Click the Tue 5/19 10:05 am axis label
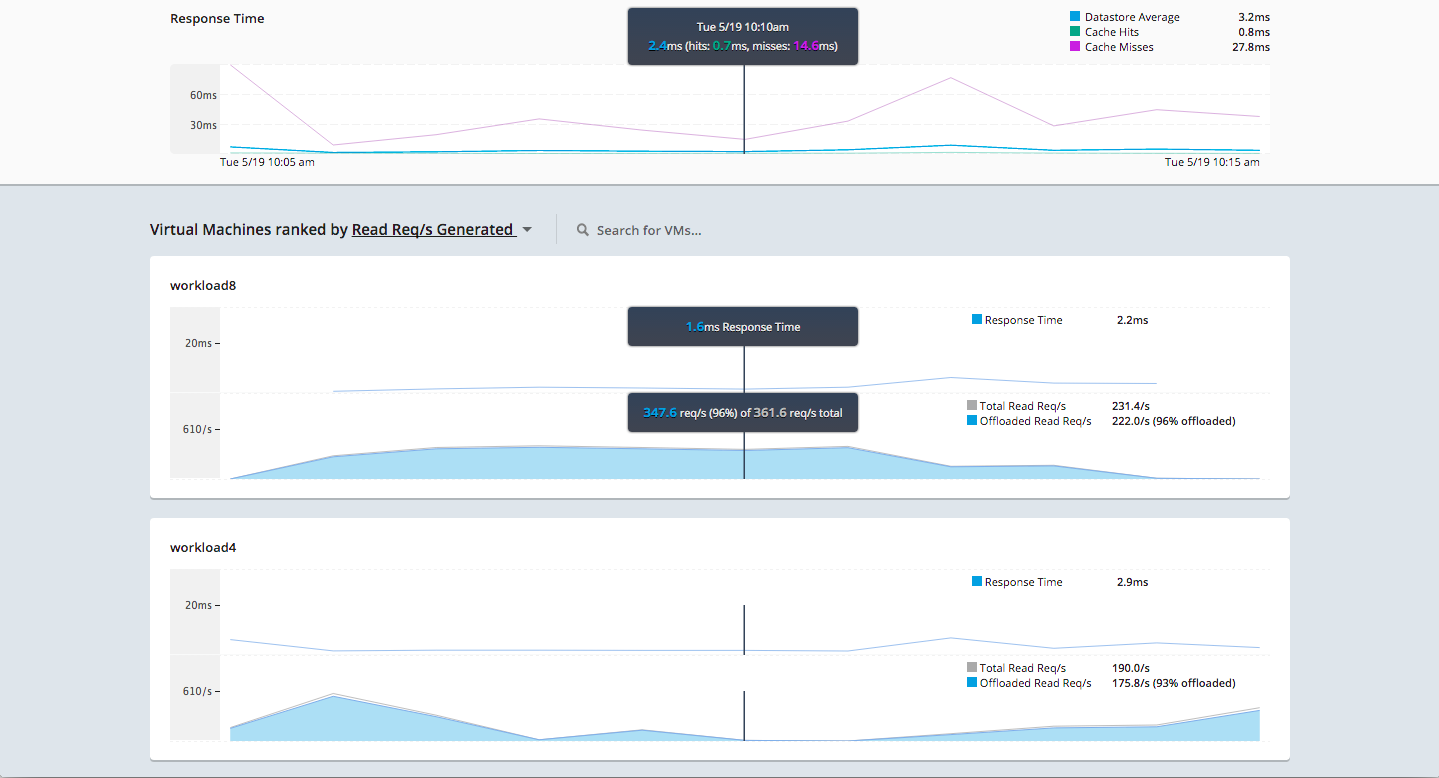This screenshot has width=1439, height=778. pos(267,162)
